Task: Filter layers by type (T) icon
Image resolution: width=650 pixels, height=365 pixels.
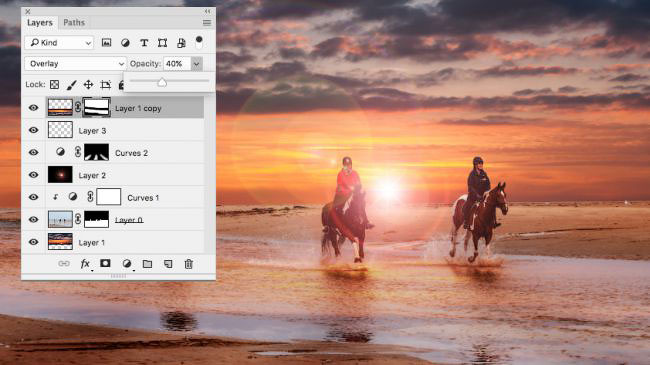Action: click(x=144, y=43)
